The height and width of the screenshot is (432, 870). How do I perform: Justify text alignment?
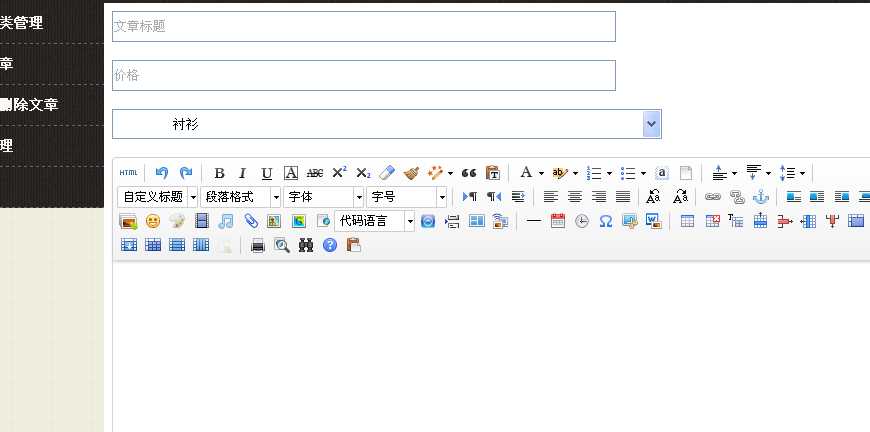[623, 197]
